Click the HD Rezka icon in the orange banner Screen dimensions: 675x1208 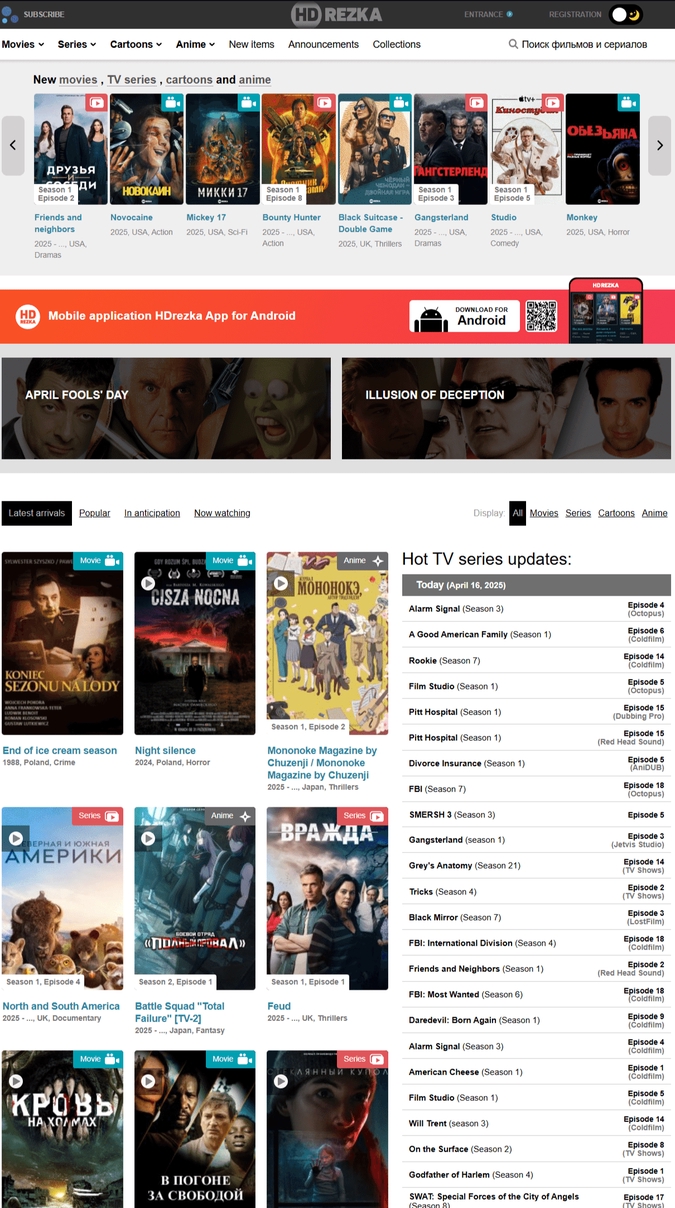click(28, 316)
